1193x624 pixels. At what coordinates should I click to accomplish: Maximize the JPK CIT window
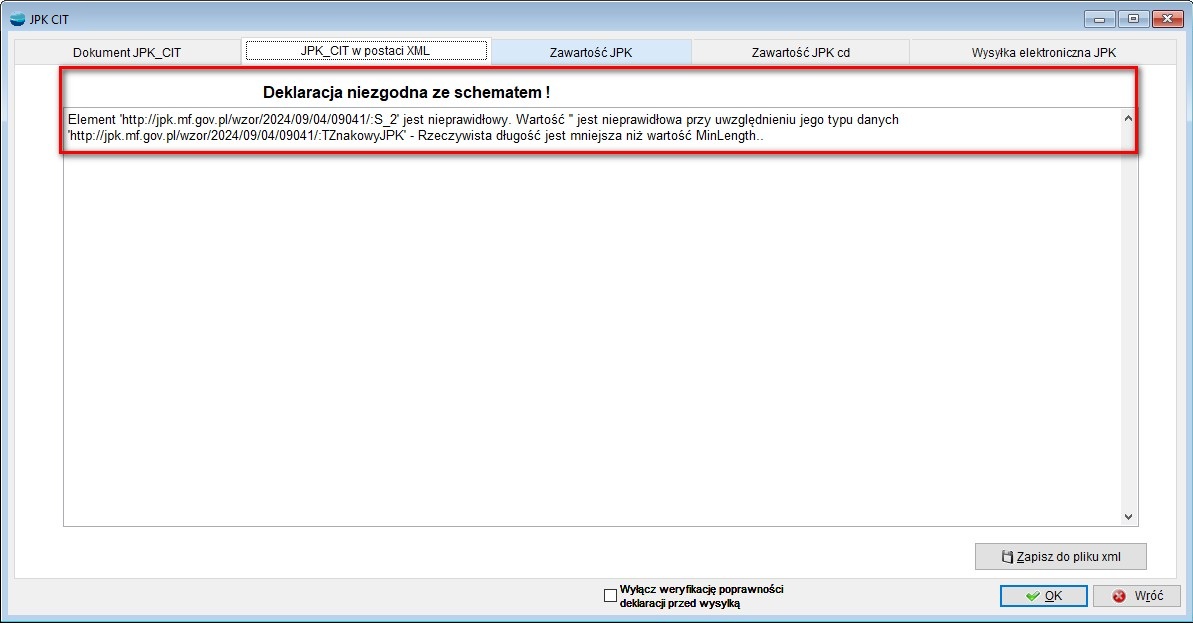1132,19
